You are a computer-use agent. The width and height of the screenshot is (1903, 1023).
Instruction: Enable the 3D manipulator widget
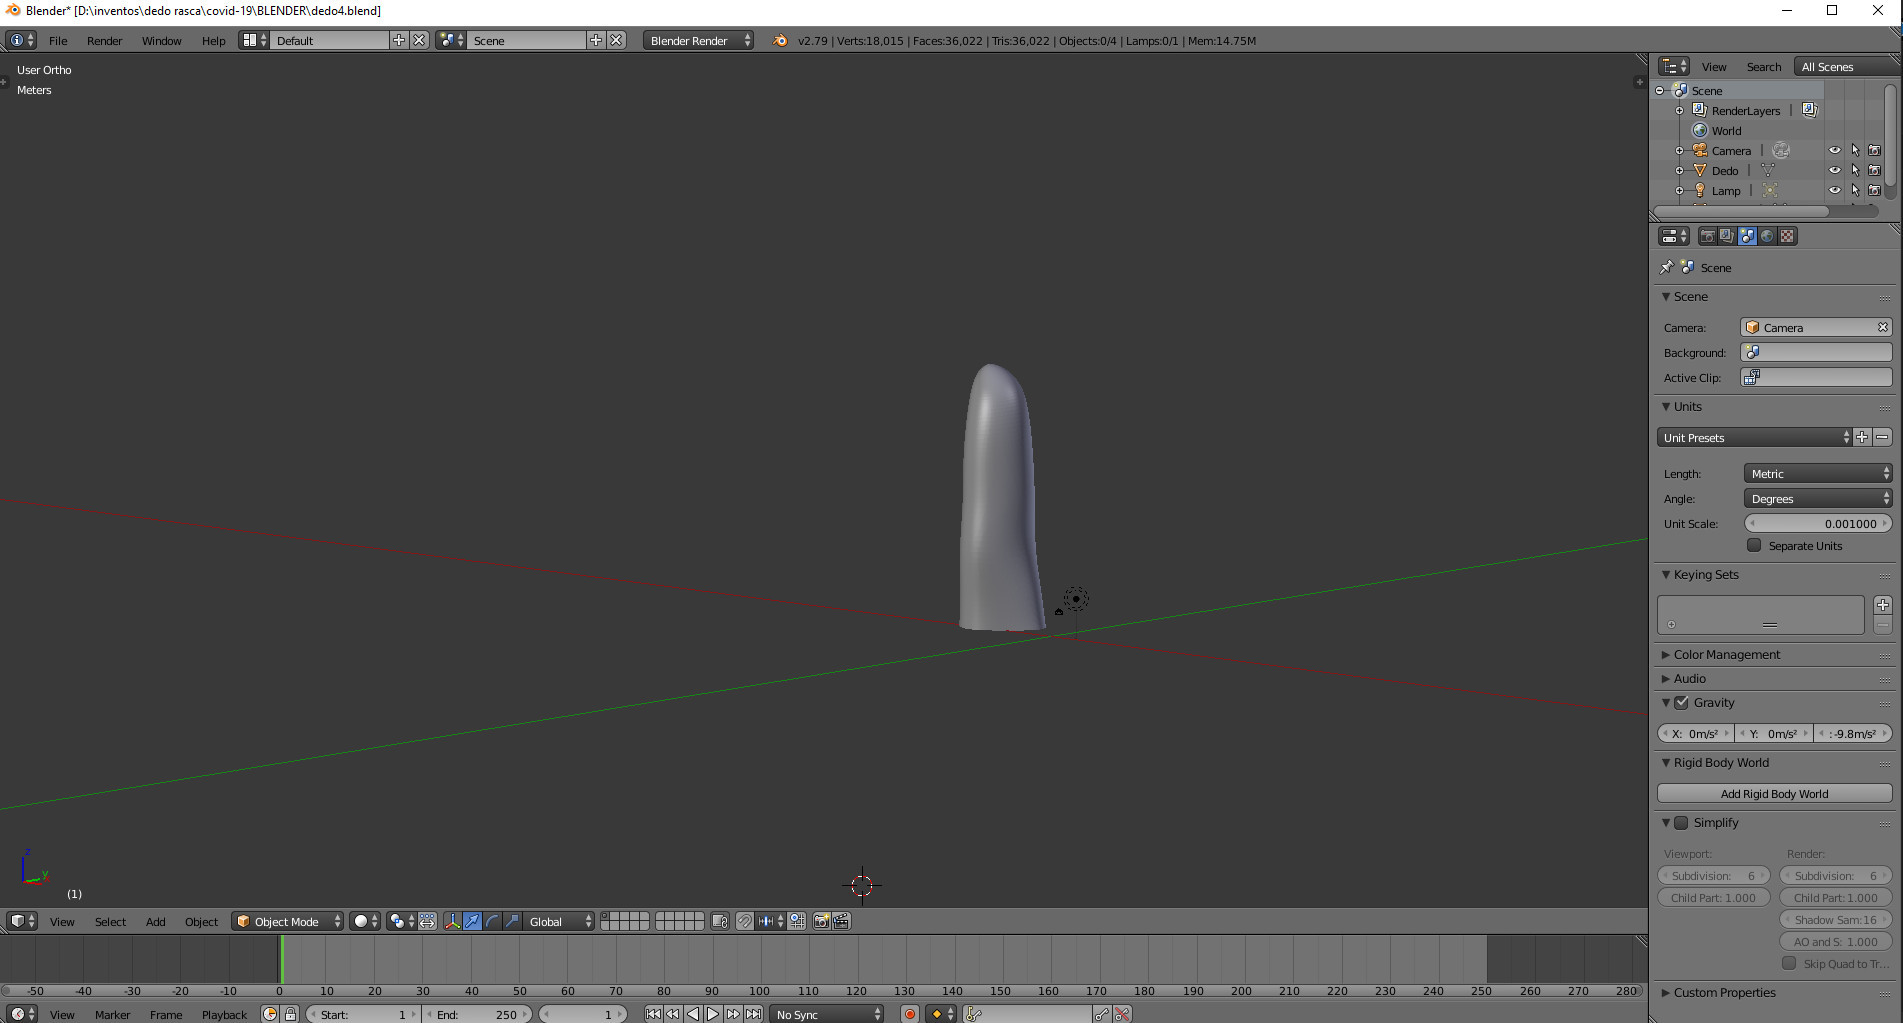452,921
